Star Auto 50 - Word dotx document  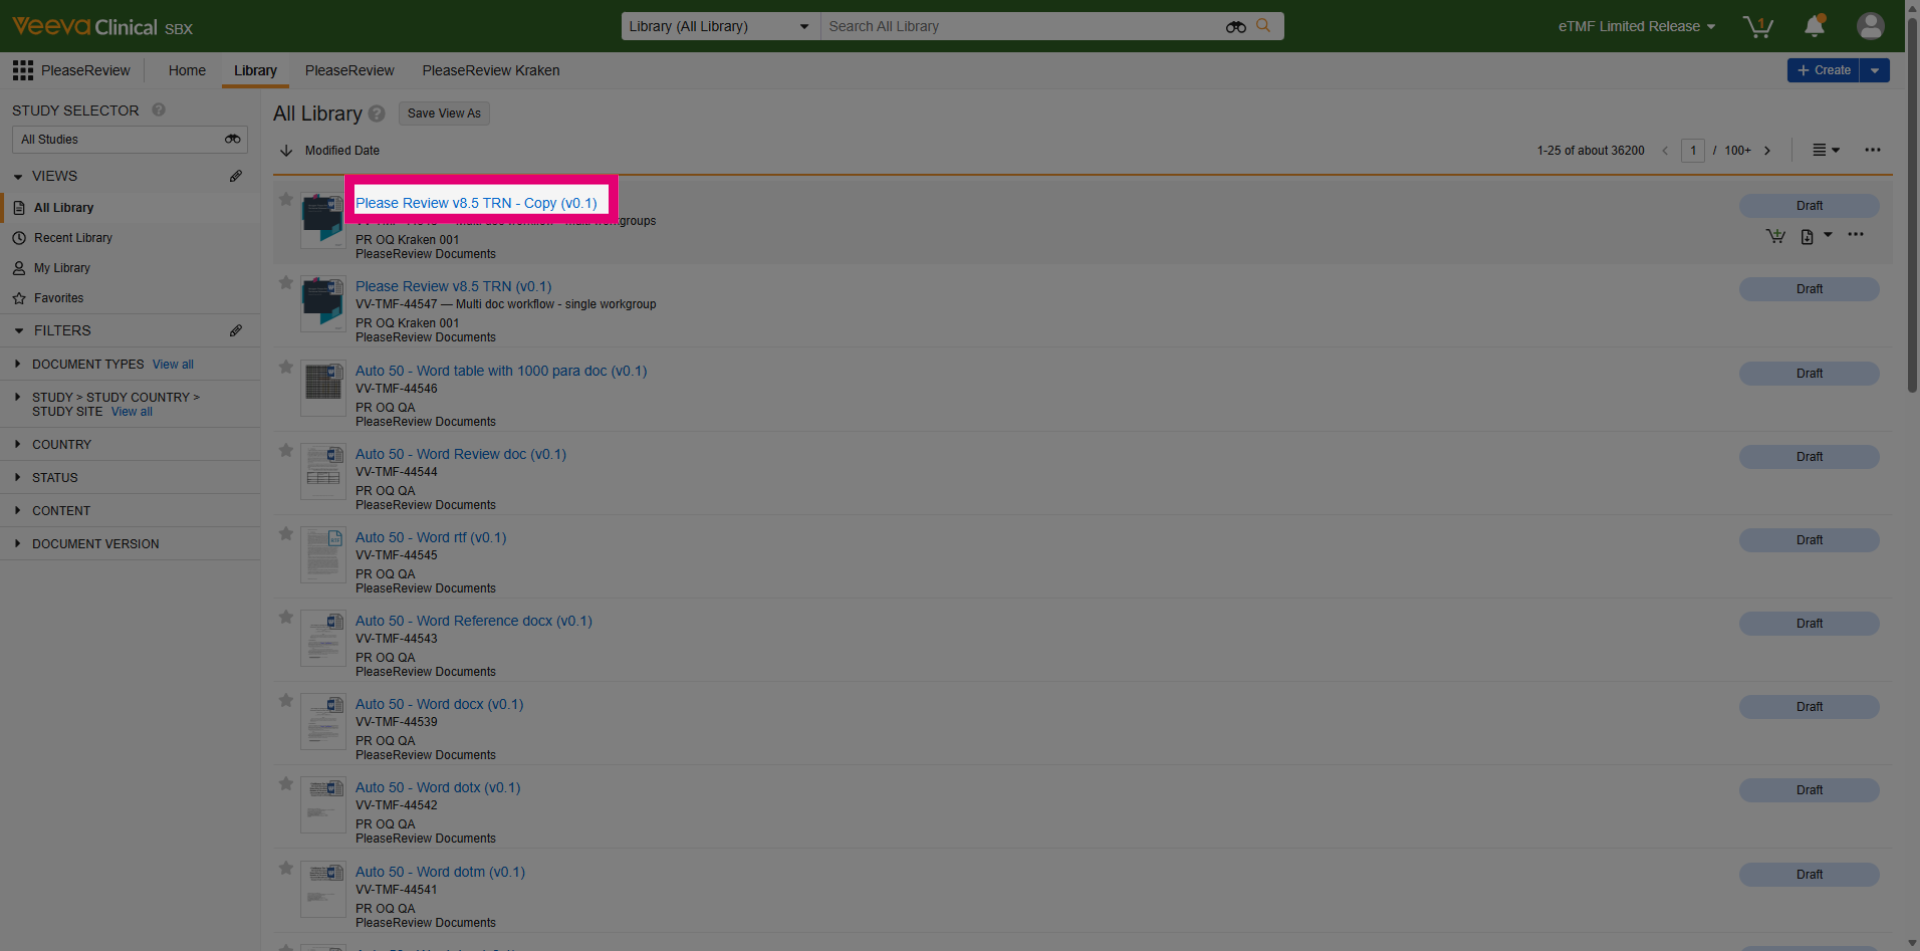coord(286,784)
